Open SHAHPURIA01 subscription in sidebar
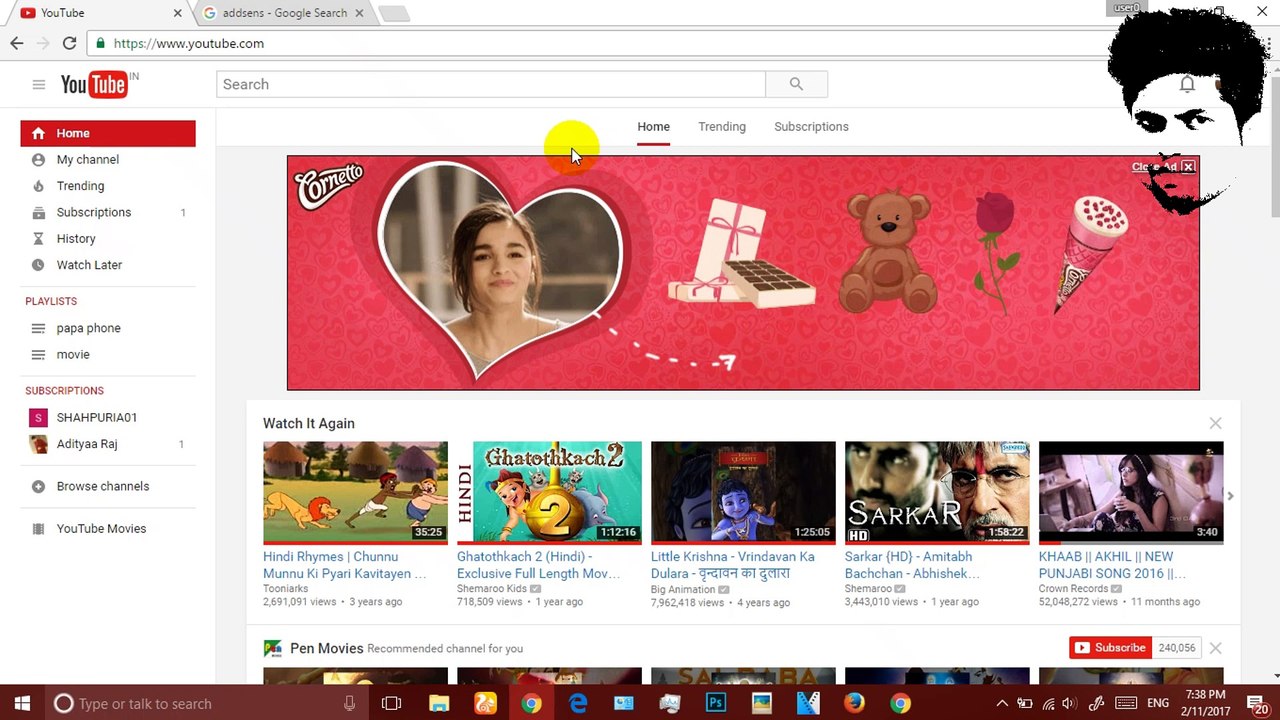This screenshot has height=720, width=1280. point(96,417)
